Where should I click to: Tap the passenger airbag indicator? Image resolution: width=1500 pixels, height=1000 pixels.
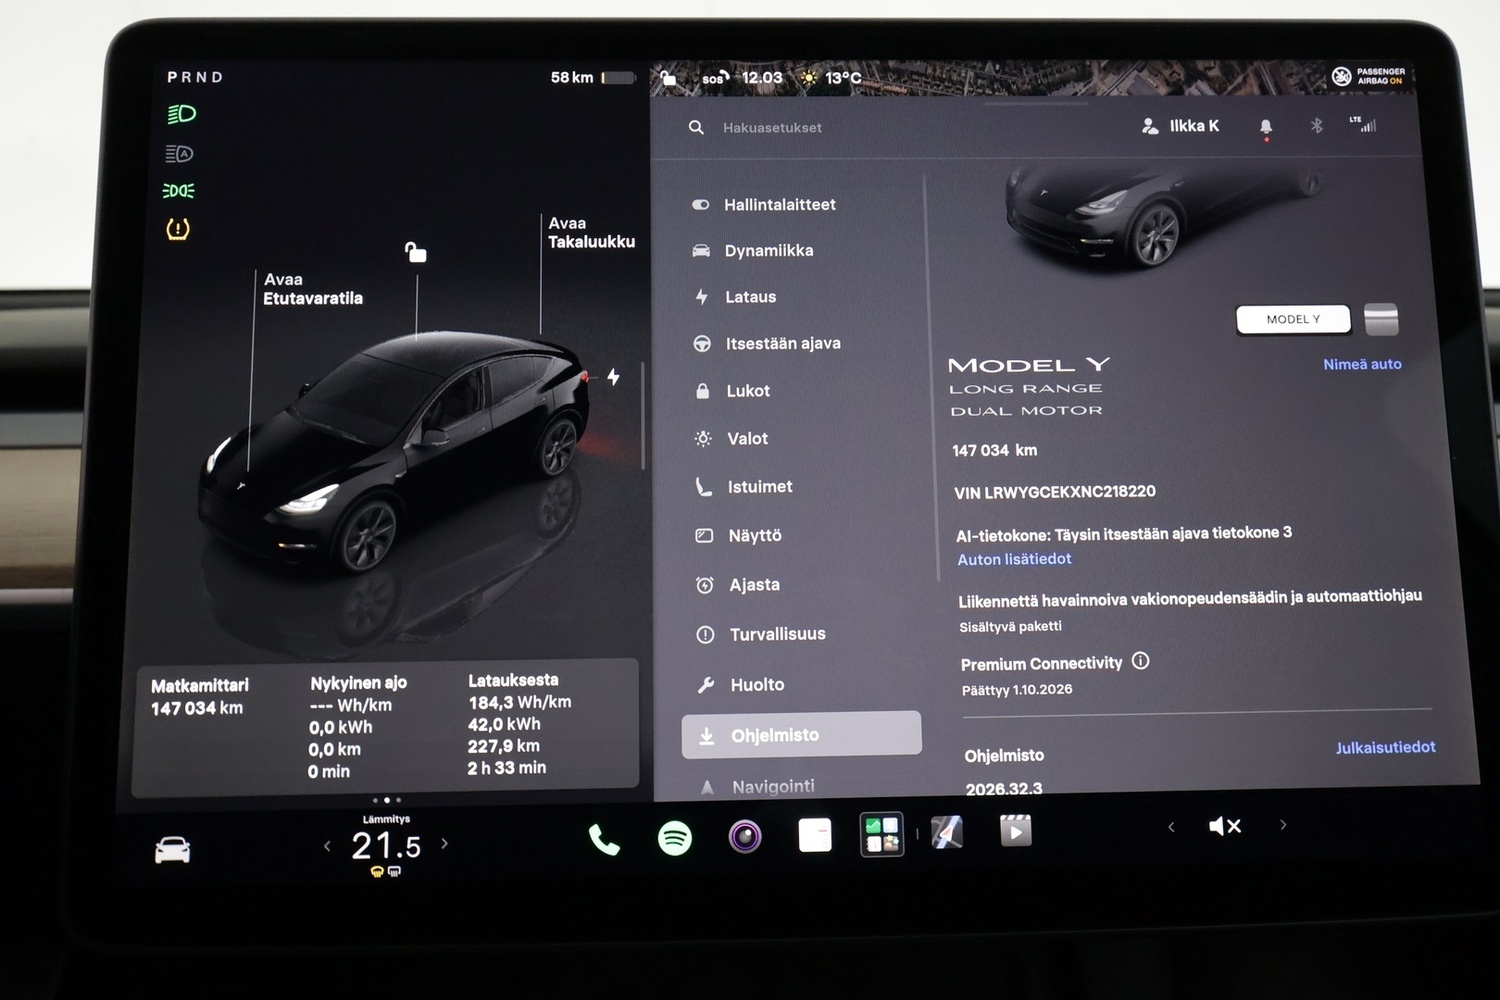point(1369,76)
